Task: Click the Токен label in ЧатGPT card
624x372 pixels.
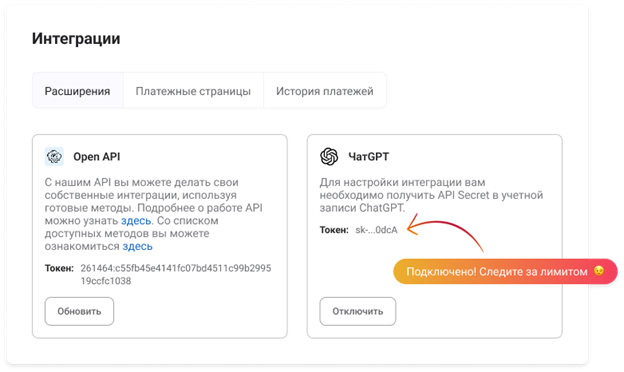Action: click(x=334, y=230)
